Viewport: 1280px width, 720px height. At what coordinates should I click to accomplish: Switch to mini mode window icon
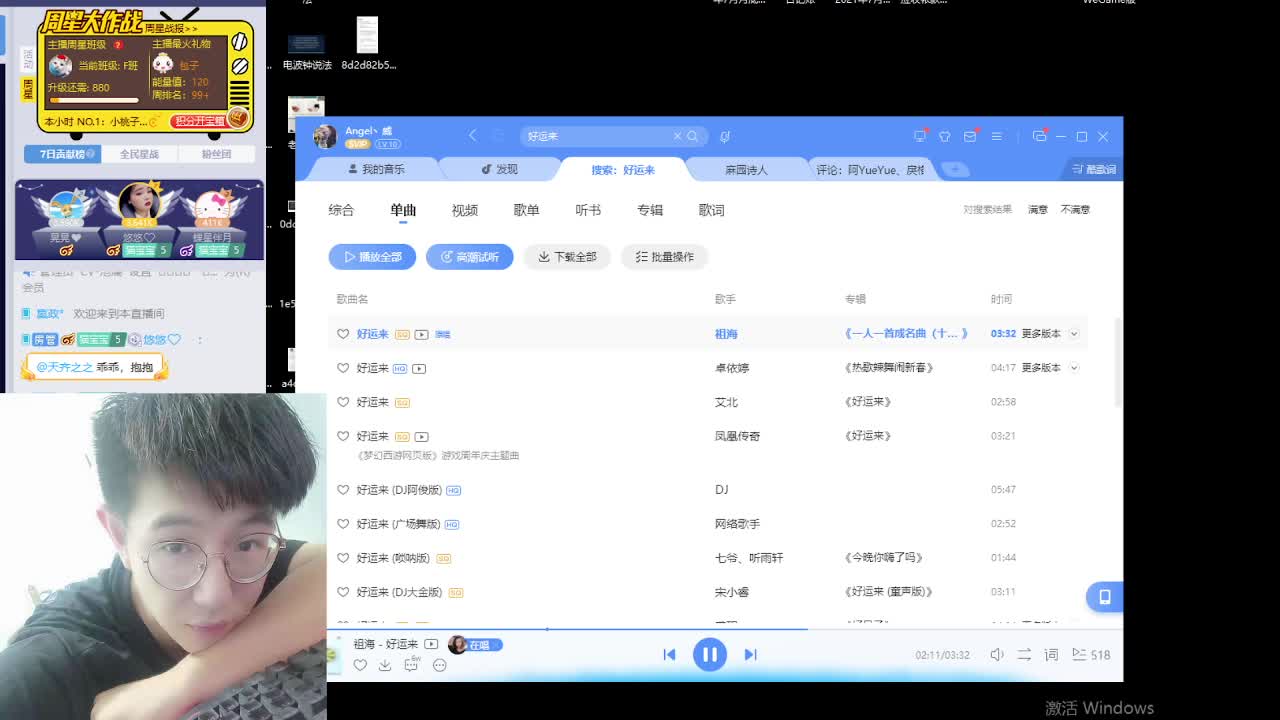(1040, 136)
